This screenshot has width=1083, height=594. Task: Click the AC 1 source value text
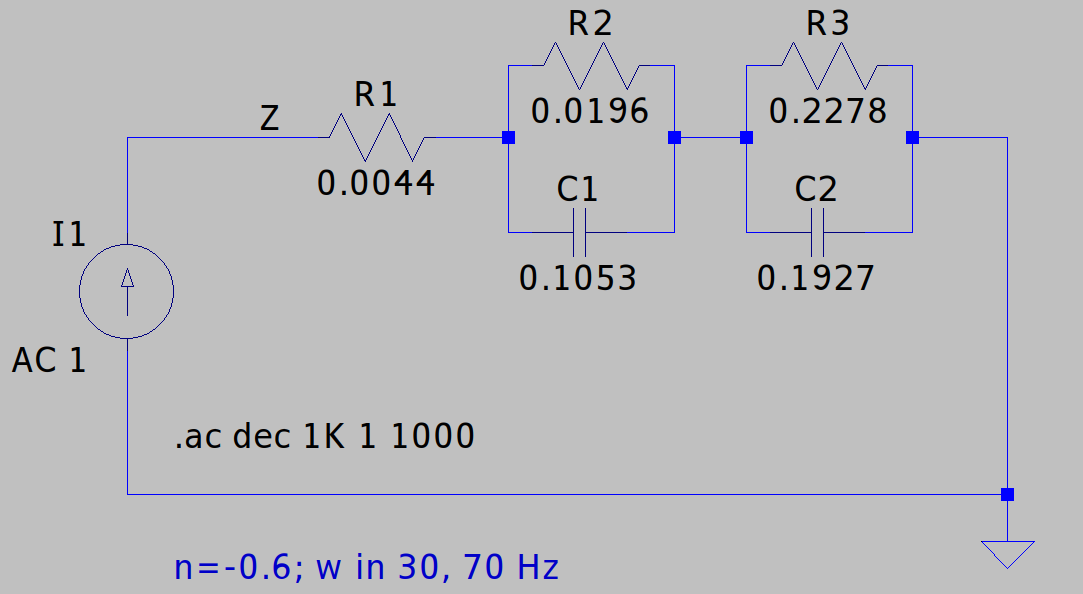(x=49, y=360)
